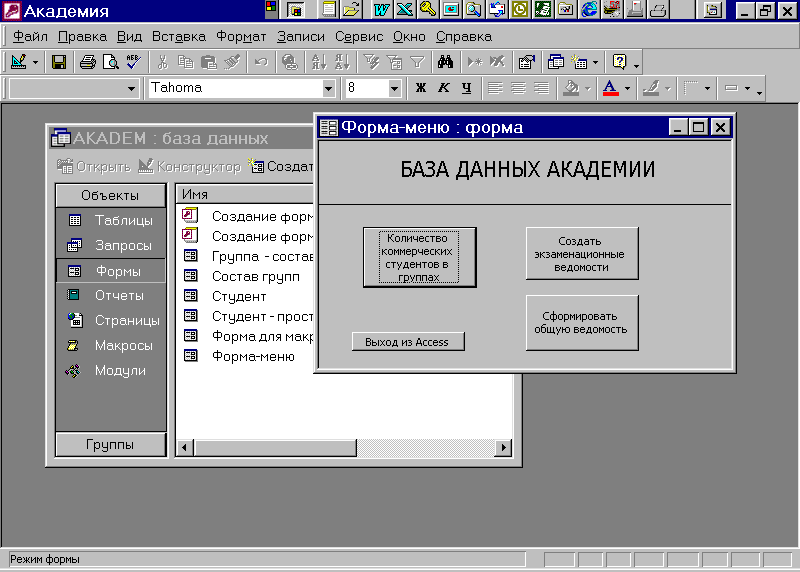
Task: Open the Properties icon in the toolbar
Action: tap(527, 62)
